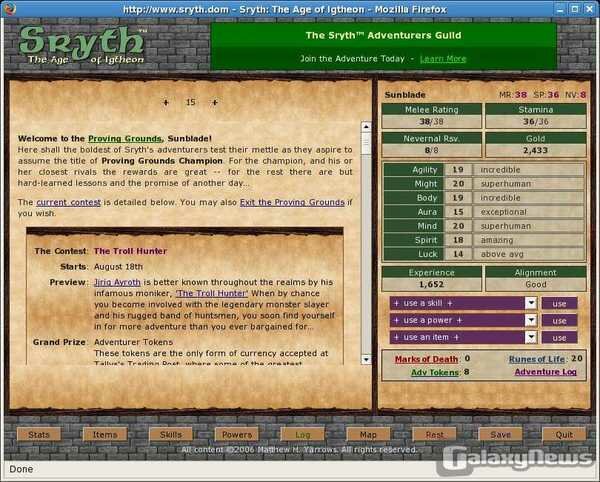Open the Runes of Life link
Image resolution: width=600 pixels, height=482 pixels.
pyautogui.click(x=537, y=359)
